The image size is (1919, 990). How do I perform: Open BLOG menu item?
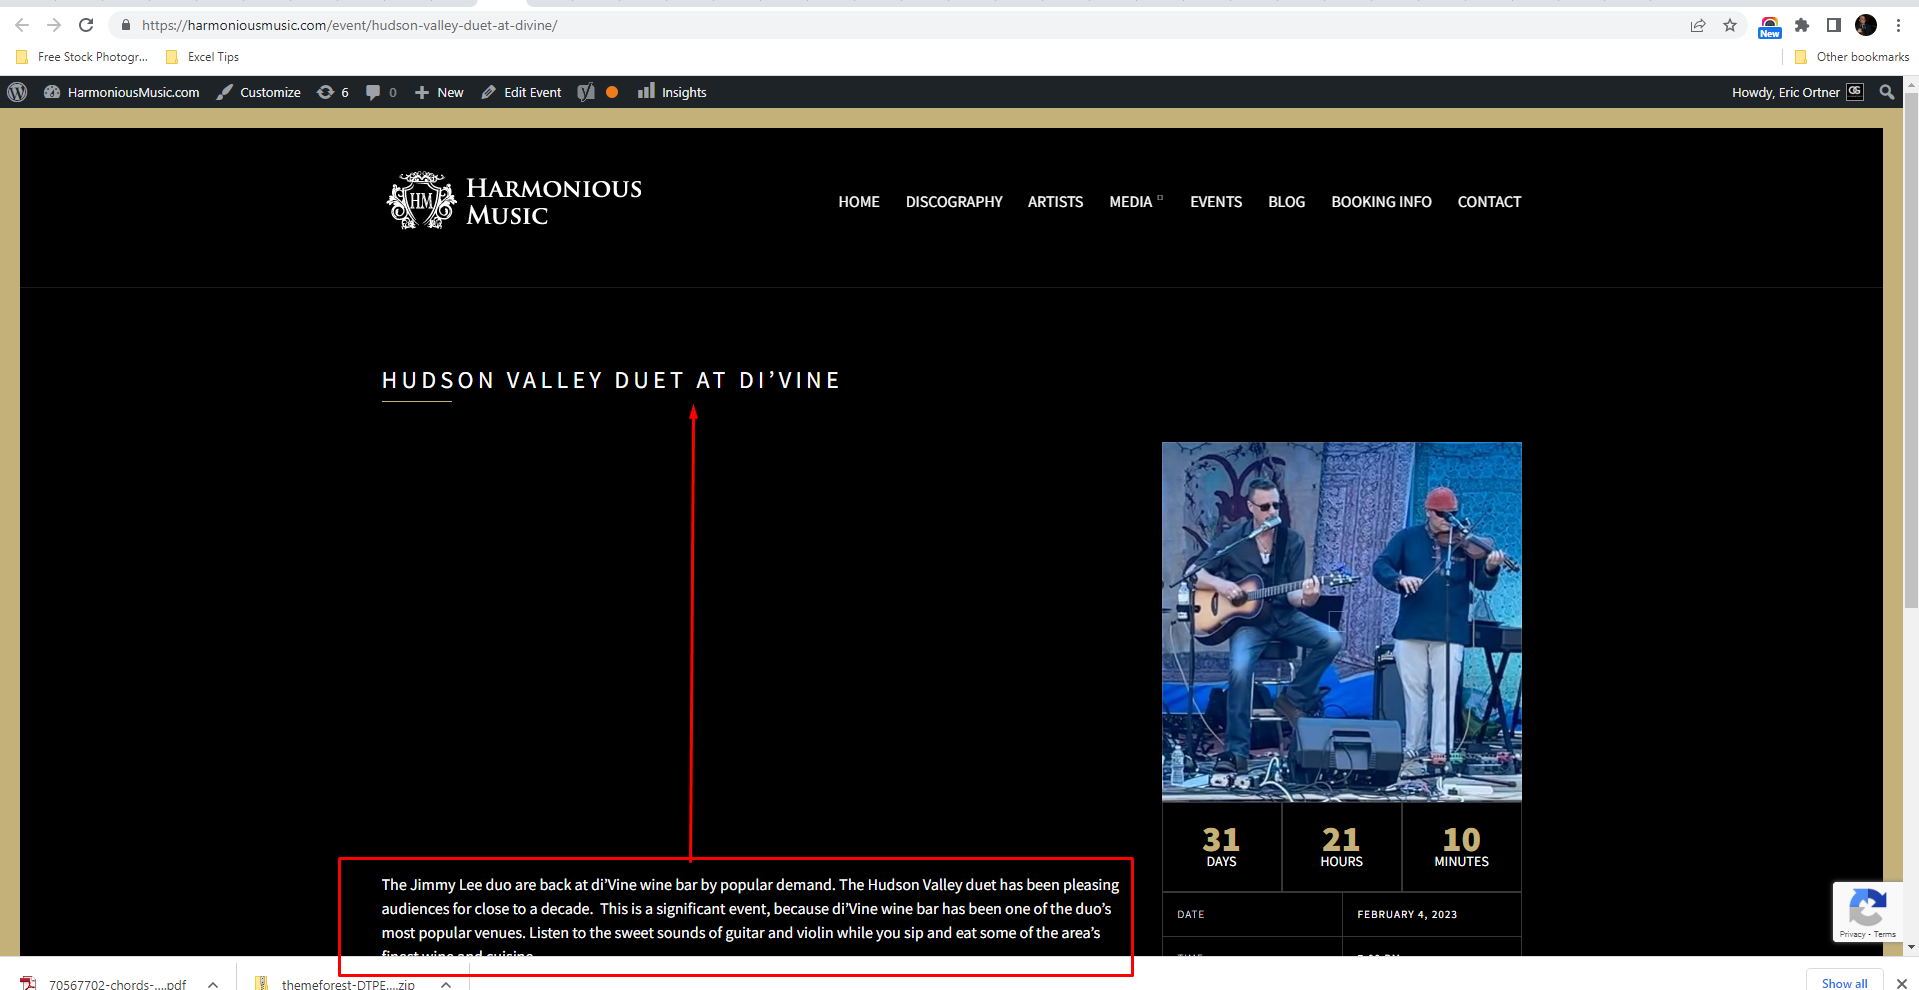1286,202
